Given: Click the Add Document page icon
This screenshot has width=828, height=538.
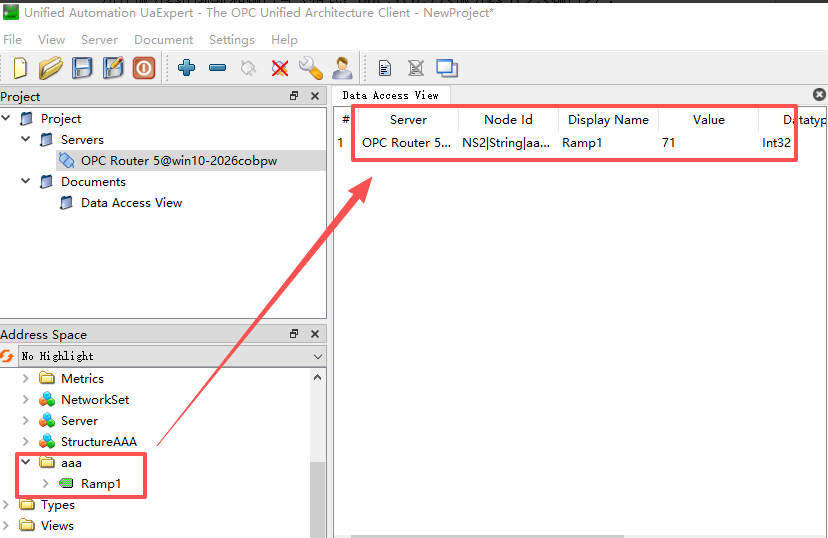Looking at the screenshot, I should click(x=385, y=68).
